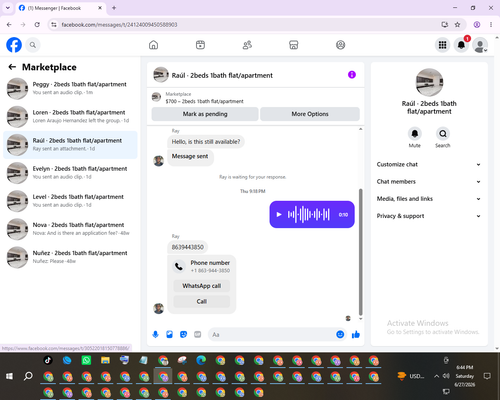Viewport: 500px width, 400px height.
Task: Open the Nova conversation
Action: point(70,229)
